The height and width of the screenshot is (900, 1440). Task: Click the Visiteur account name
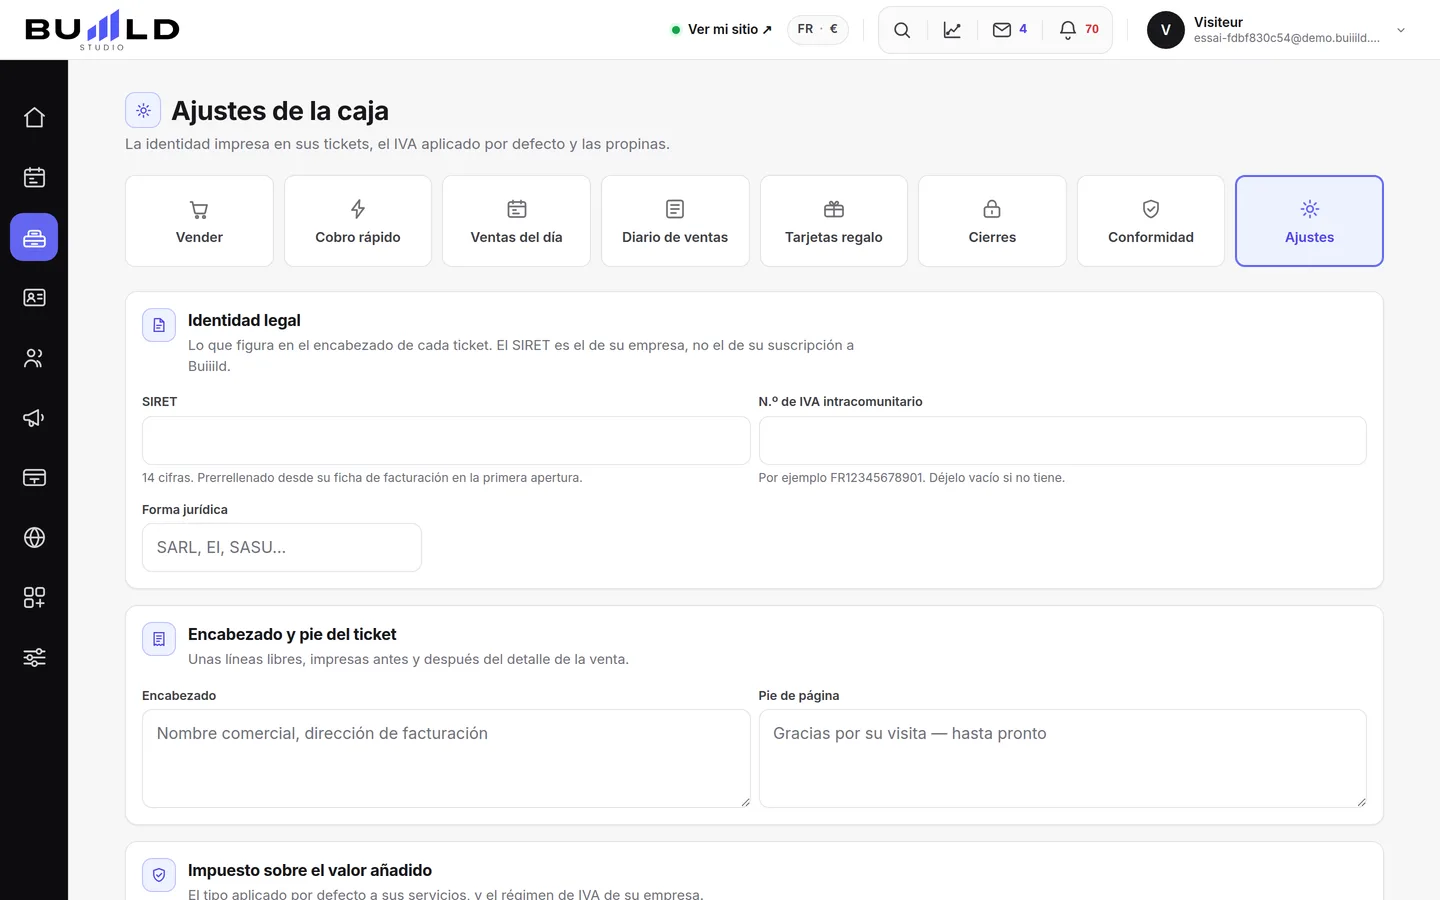tap(1218, 22)
